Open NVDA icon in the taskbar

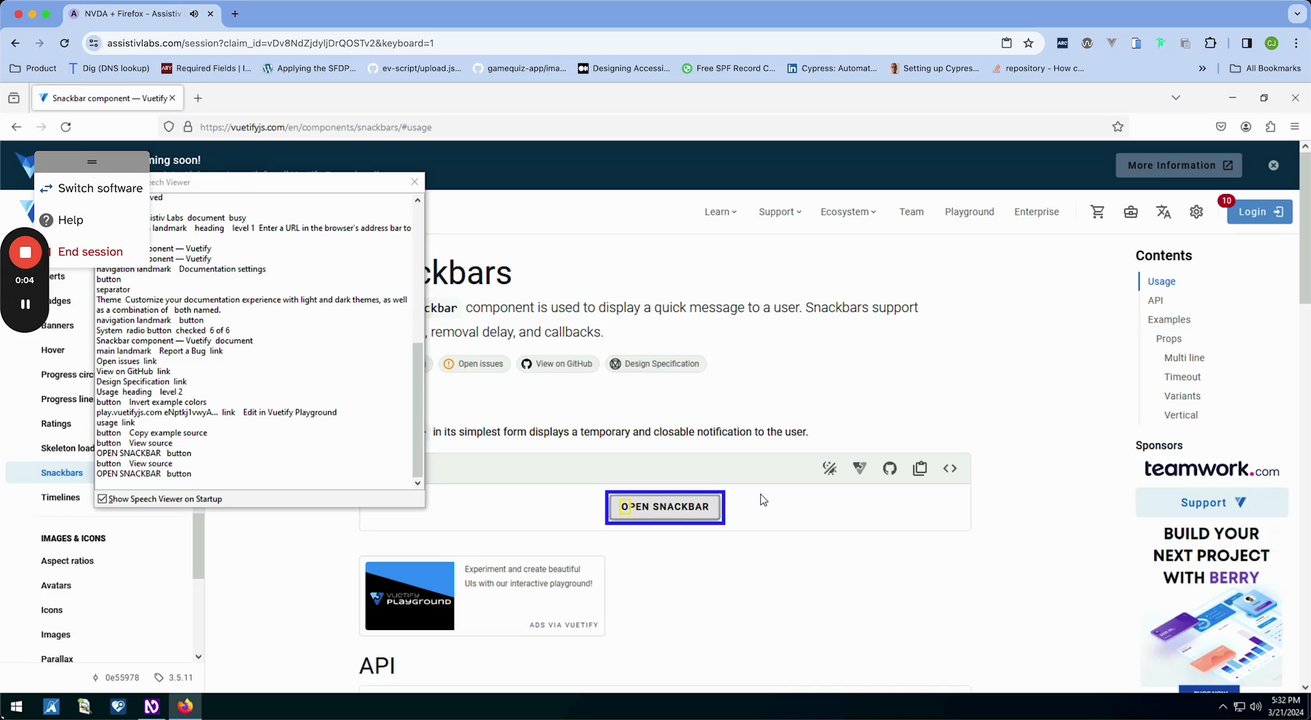pyautogui.click(x=151, y=707)
